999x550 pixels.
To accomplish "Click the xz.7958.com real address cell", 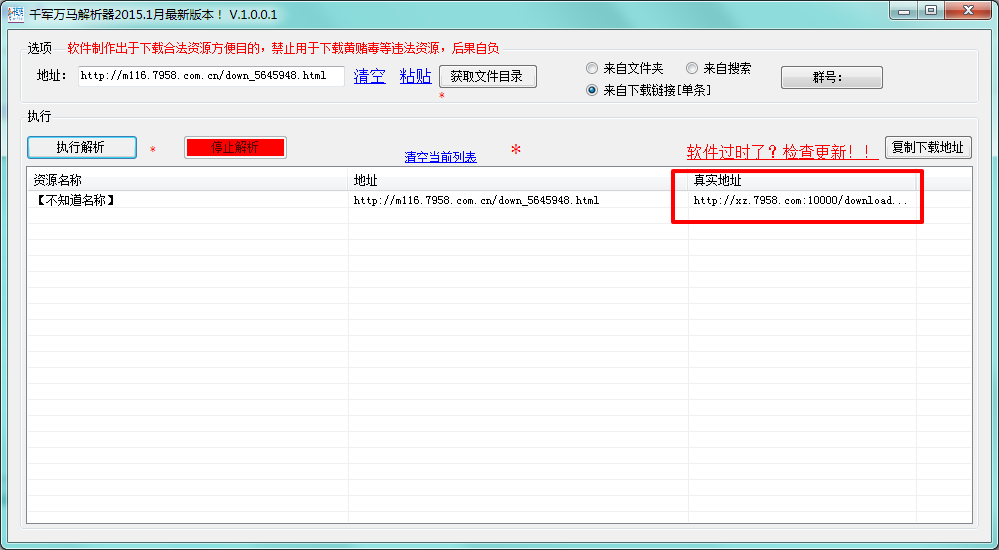I will coord(800,200).
